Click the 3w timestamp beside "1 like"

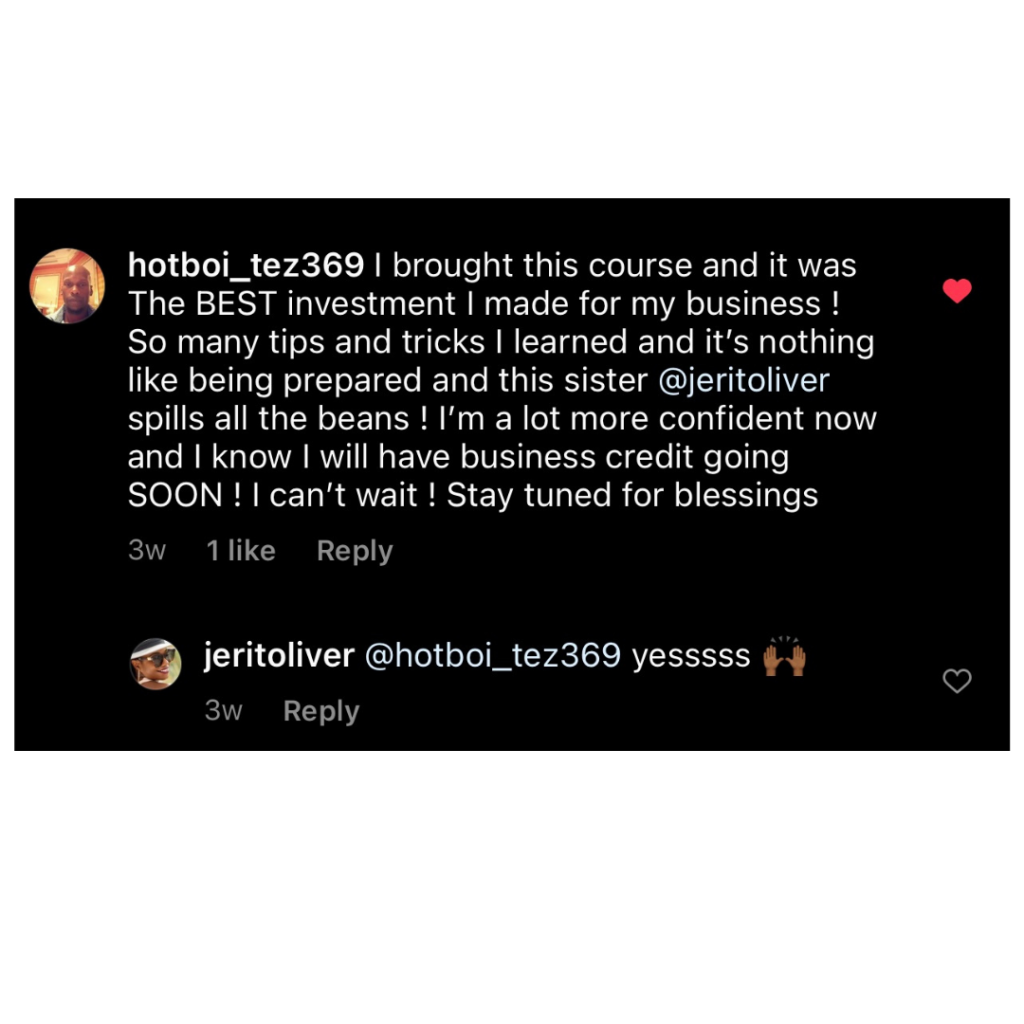pyautogui.click(x=147, y=551)
